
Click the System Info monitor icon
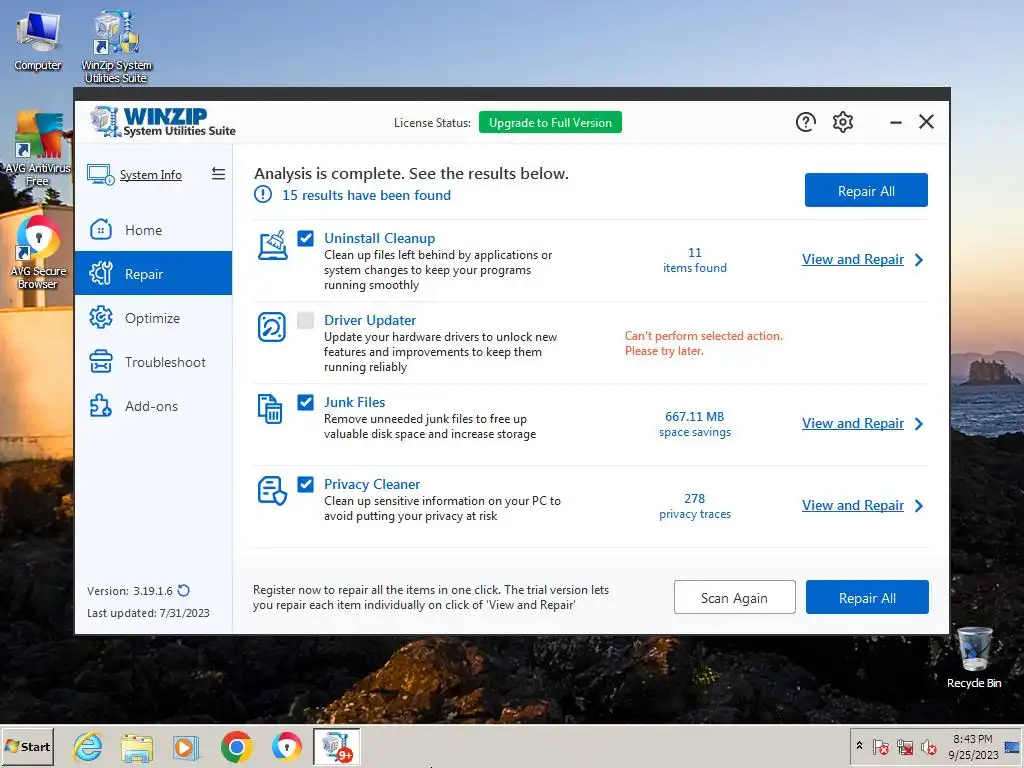pyautogui.click(x=101, y=175)
